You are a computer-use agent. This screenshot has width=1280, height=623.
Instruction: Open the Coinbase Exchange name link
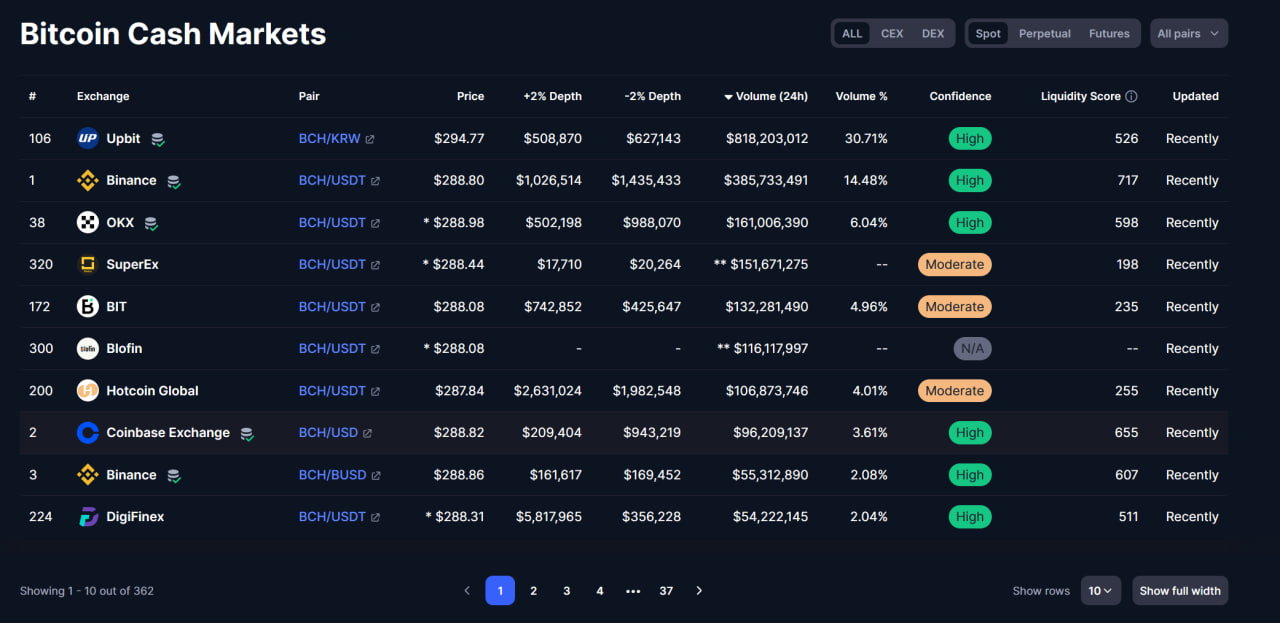pyautogui.click(x=168, y=433)
